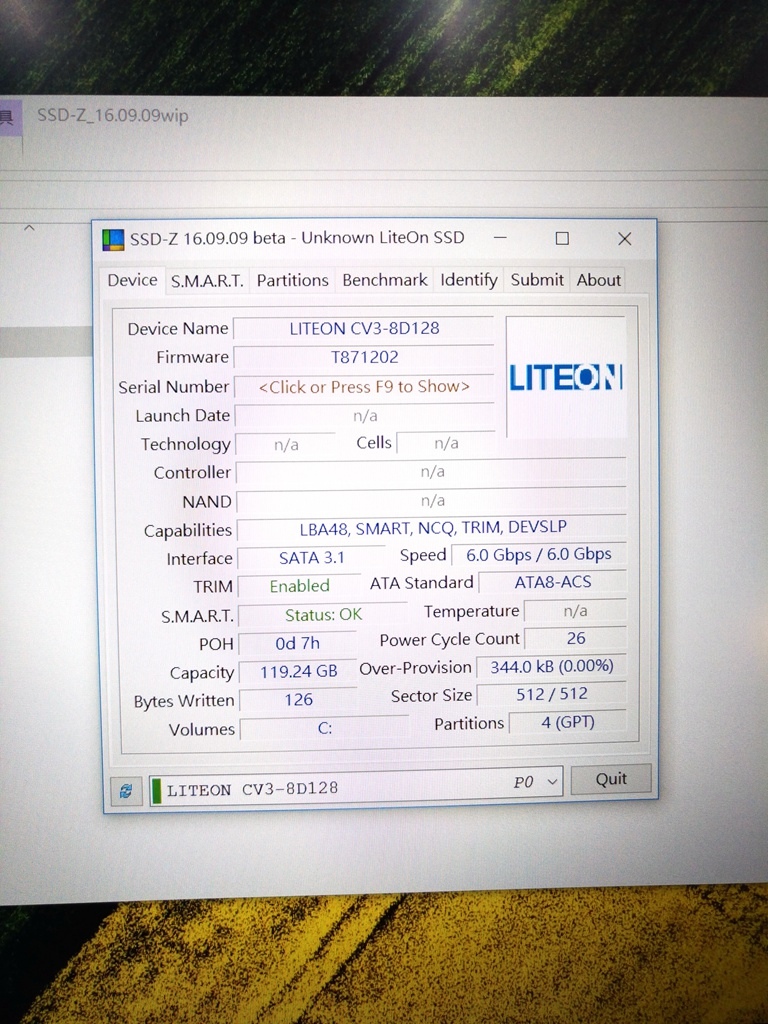
Task: Click the Power Cycle Count value 26
Action: pos(575,638)
